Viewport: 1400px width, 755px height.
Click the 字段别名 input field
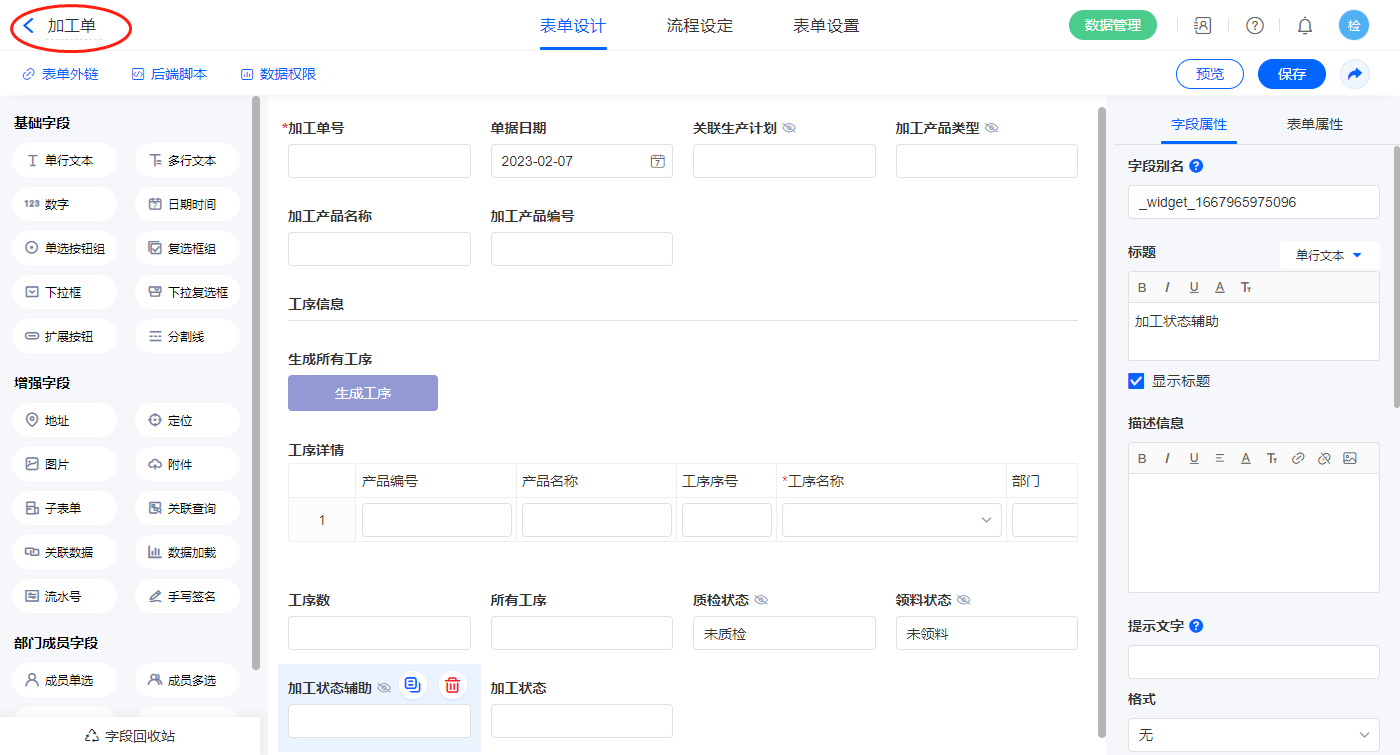1253,202
